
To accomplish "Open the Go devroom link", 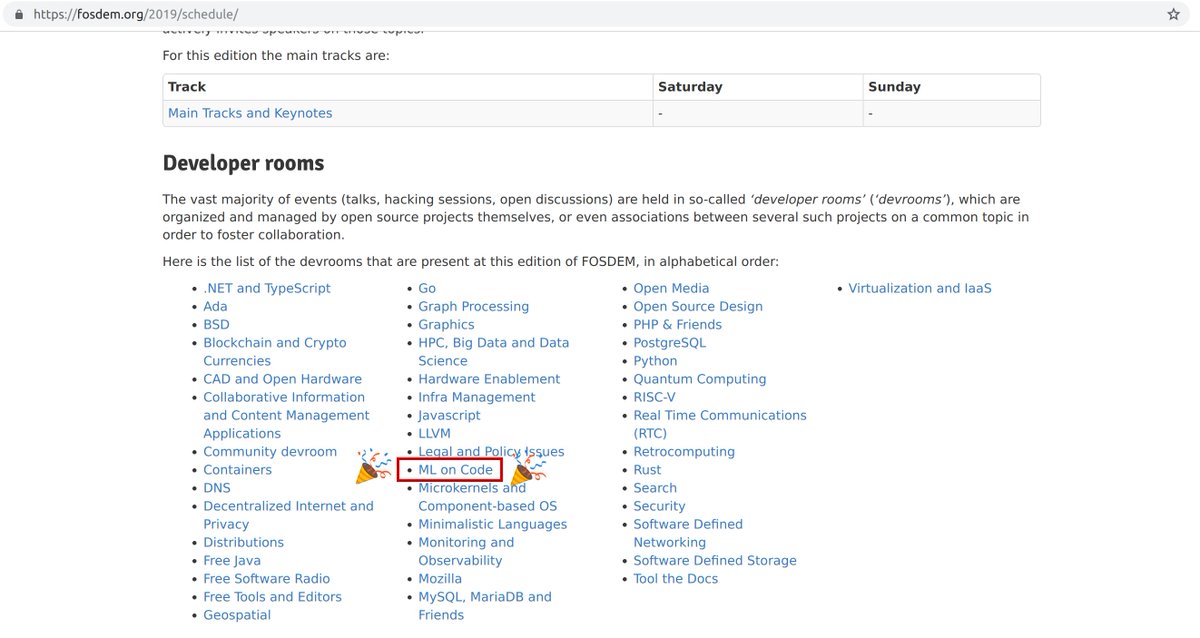I will (427, 288).
